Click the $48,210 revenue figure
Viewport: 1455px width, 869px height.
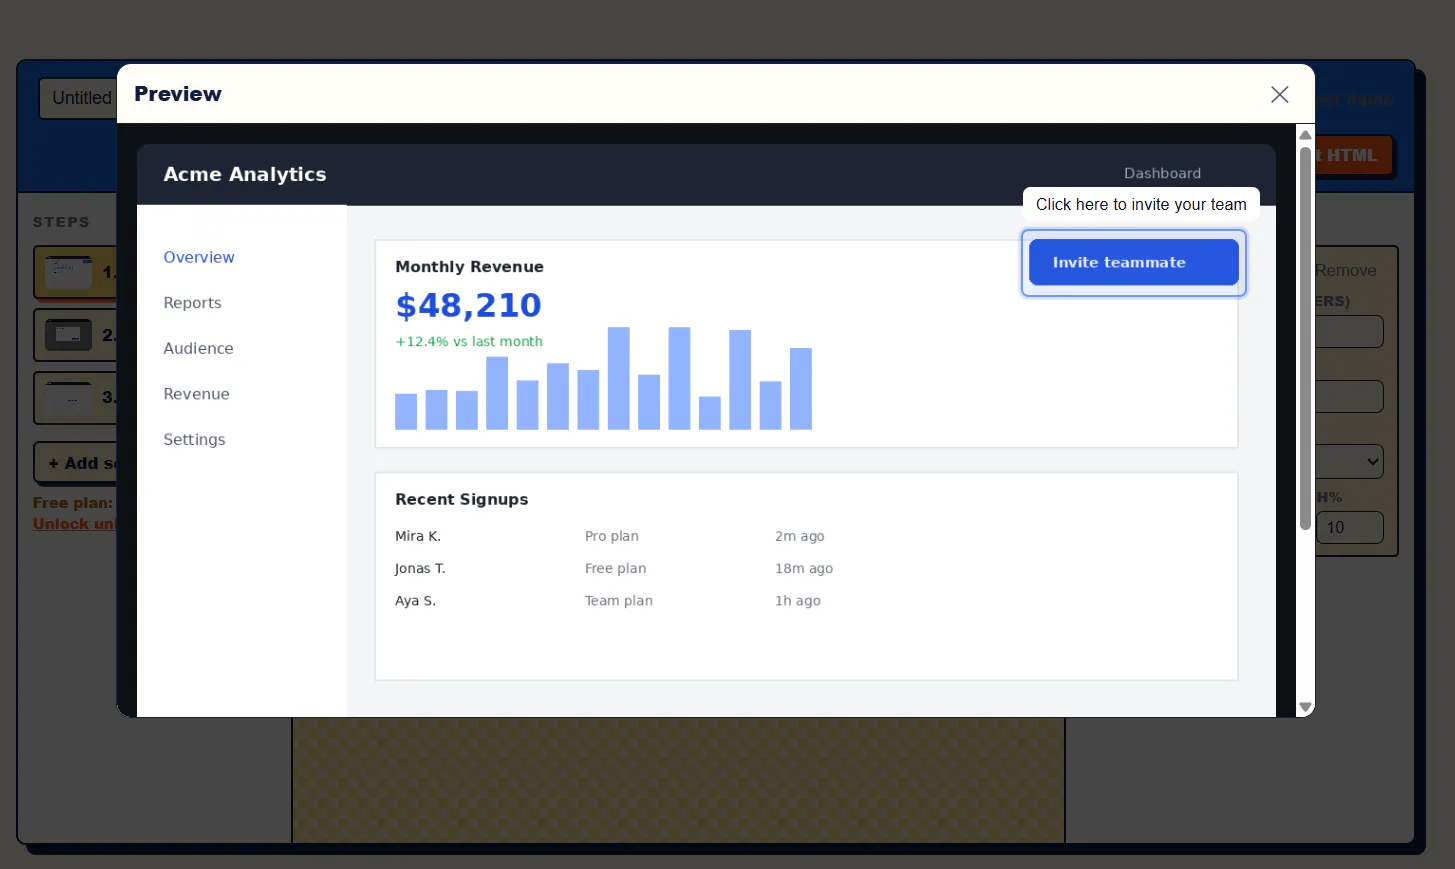pos(468,305)
